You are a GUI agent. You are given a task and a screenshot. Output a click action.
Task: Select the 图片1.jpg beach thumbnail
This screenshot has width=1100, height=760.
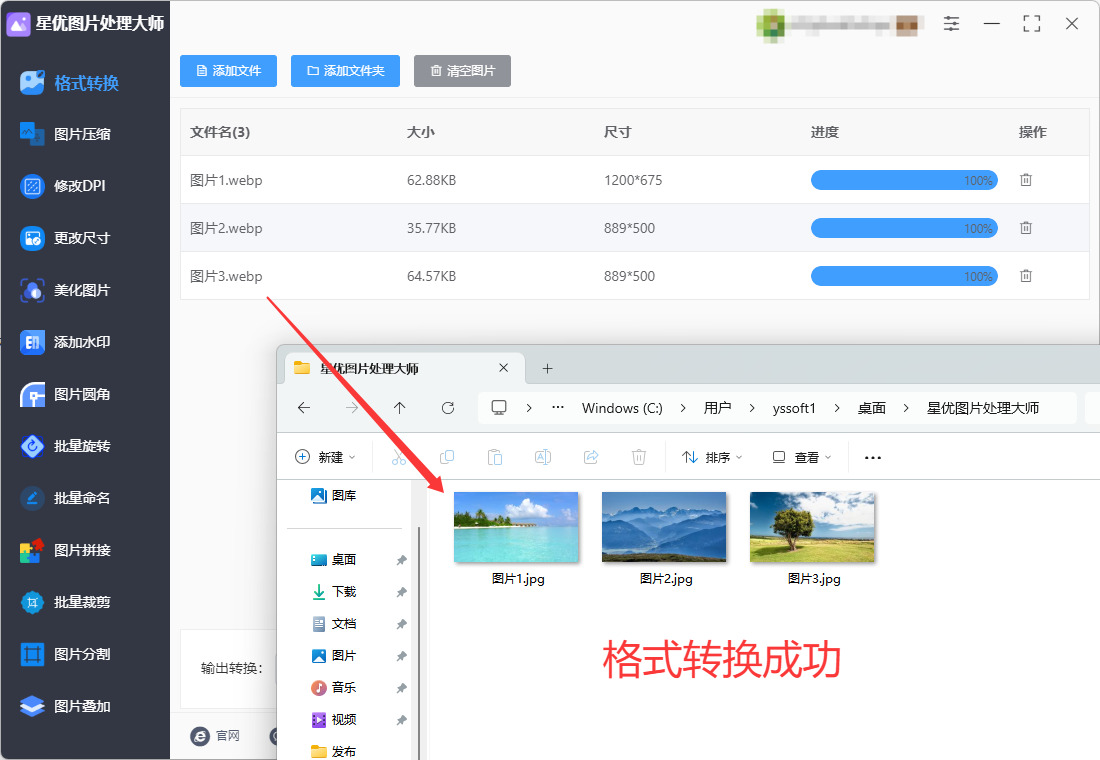point(516,527)
